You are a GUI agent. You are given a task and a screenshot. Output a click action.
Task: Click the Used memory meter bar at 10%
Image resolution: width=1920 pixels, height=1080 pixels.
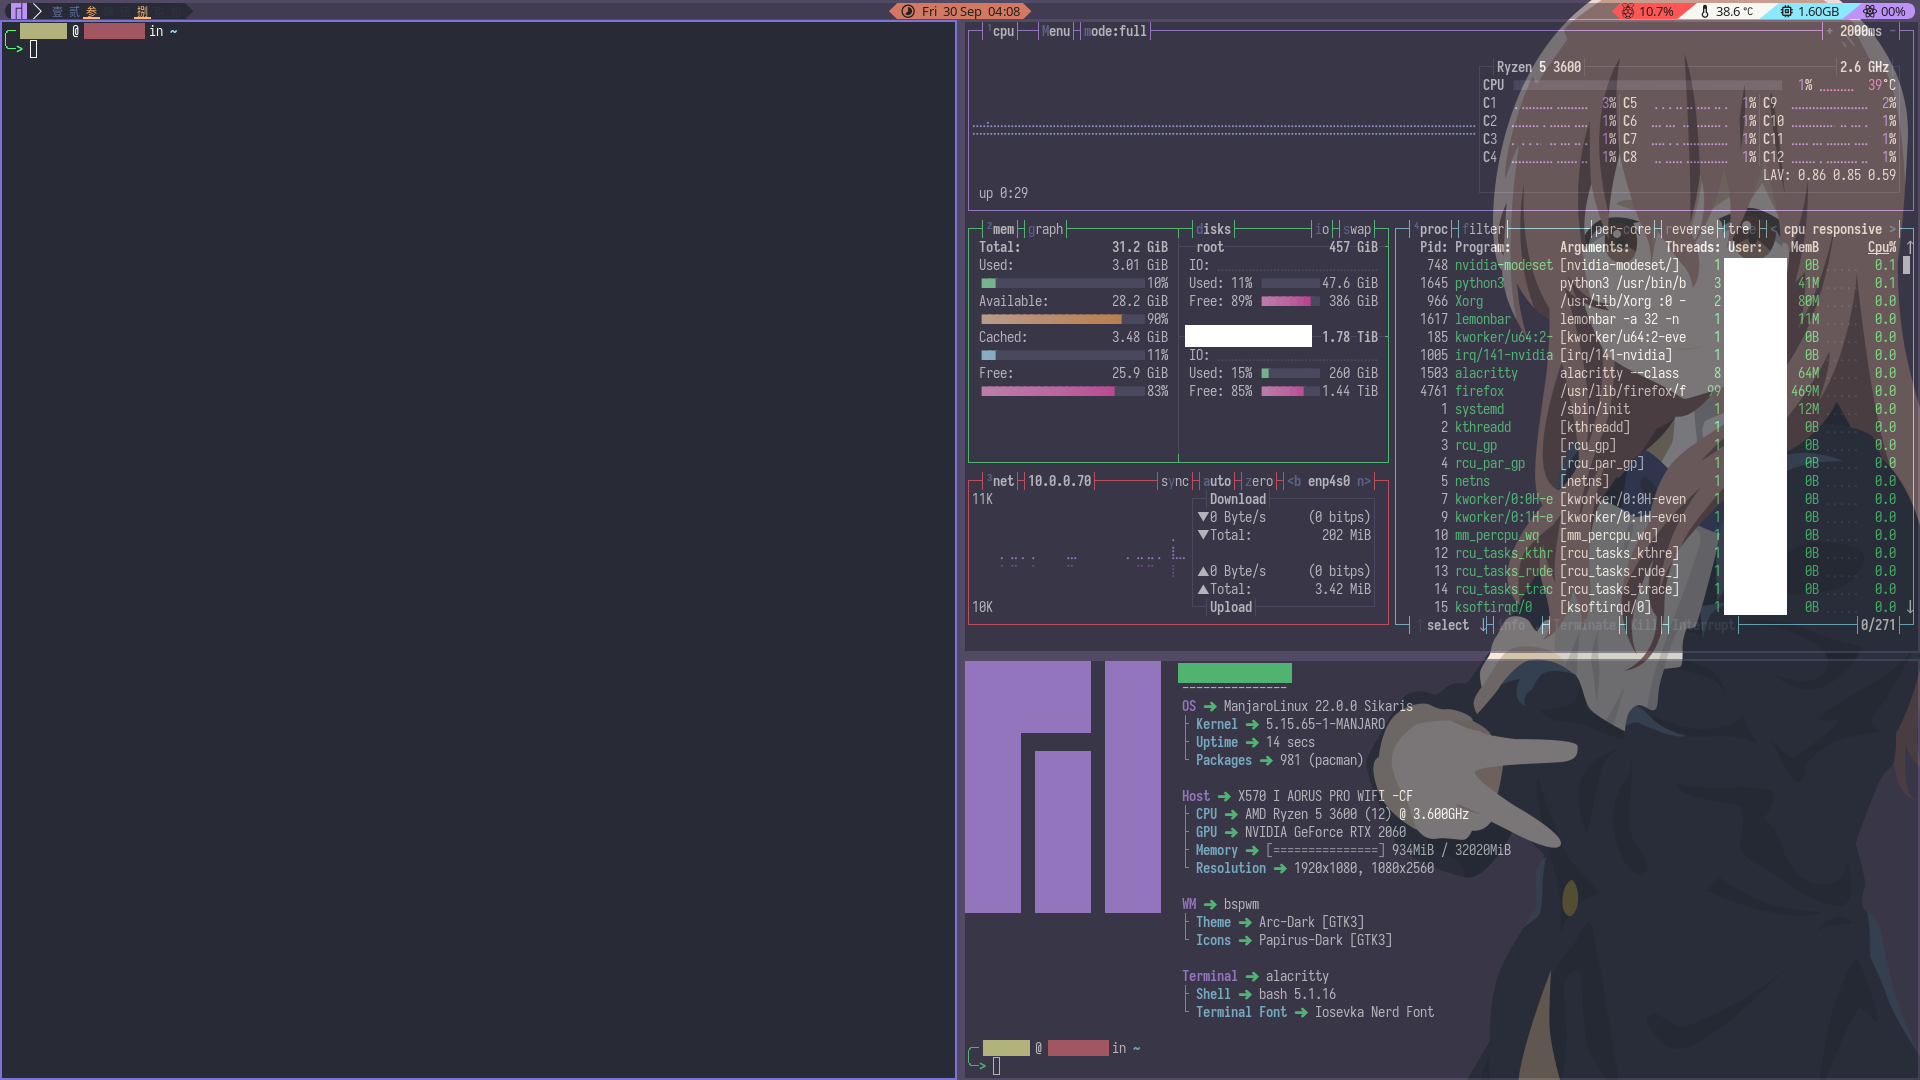pos(1062,283)
